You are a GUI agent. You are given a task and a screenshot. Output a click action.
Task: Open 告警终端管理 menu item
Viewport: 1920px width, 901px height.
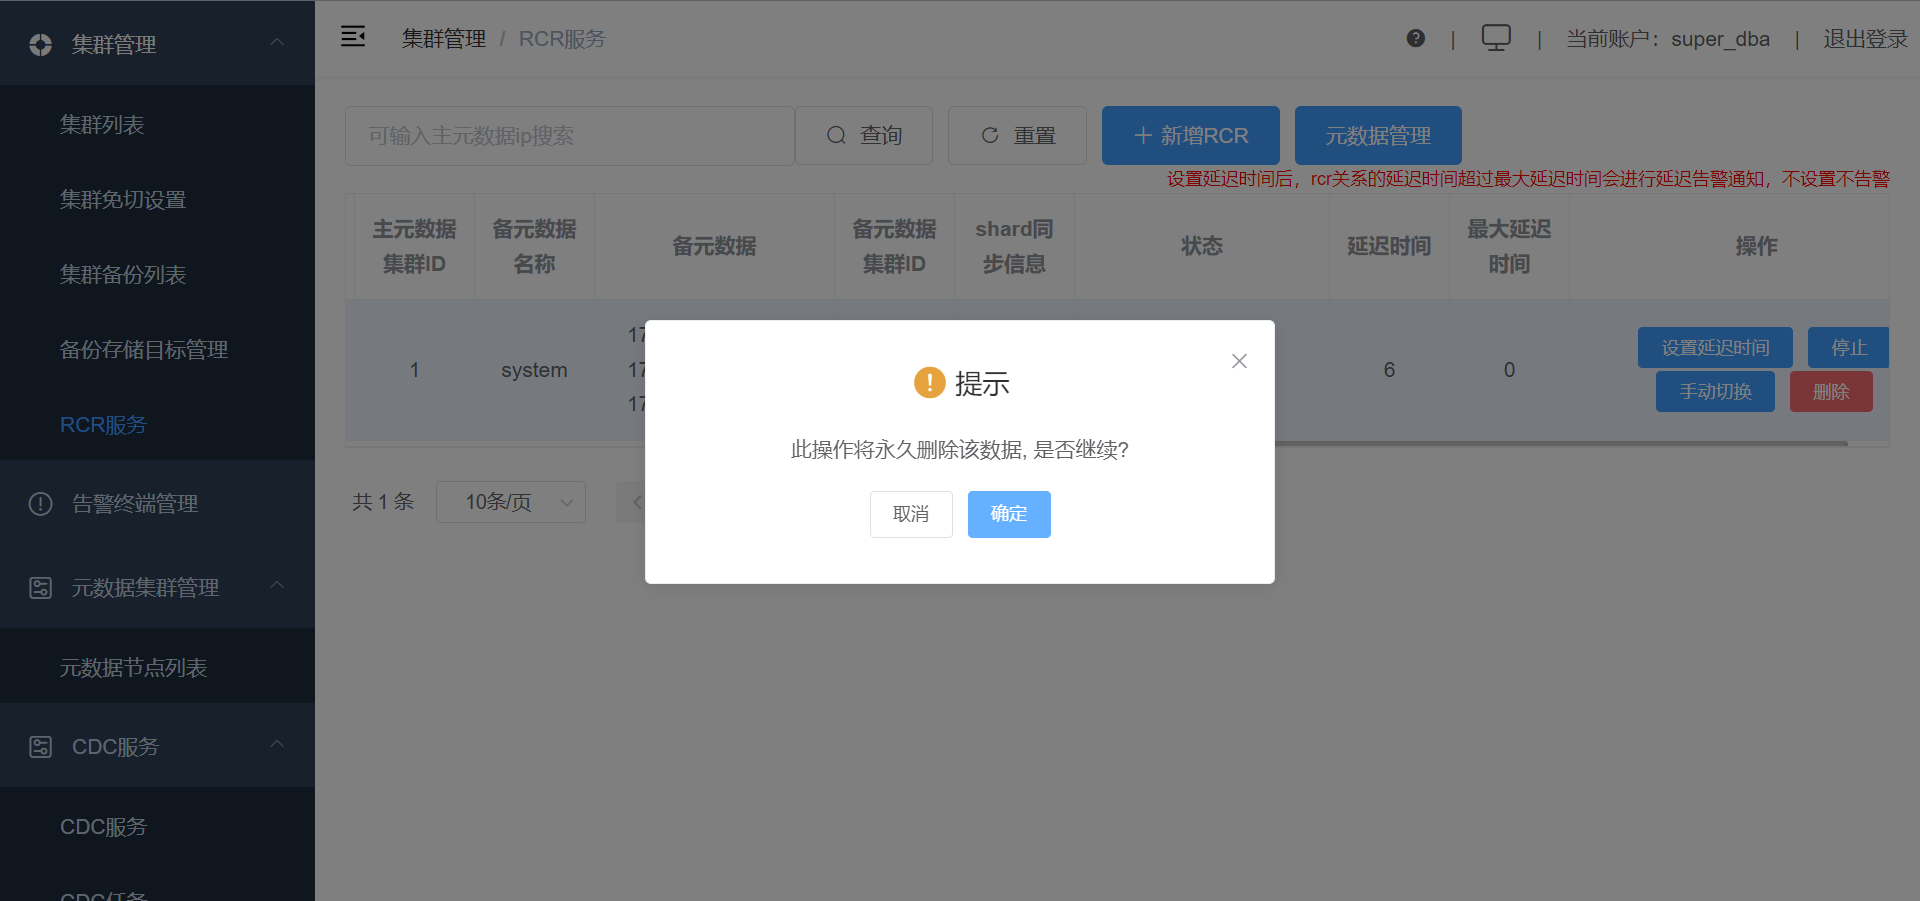click(157, 503)
